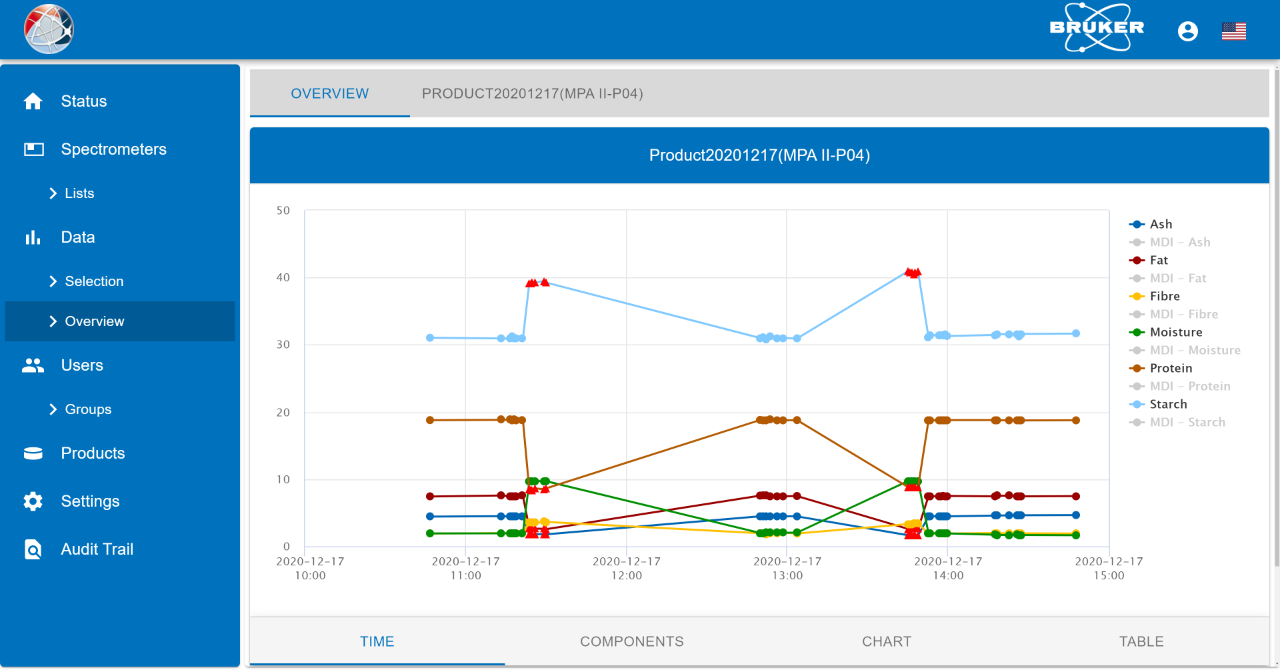Click the Spectrometers icon in sidebar
The width and height of the screenshot is (1280, 670).
coord(33,149)
